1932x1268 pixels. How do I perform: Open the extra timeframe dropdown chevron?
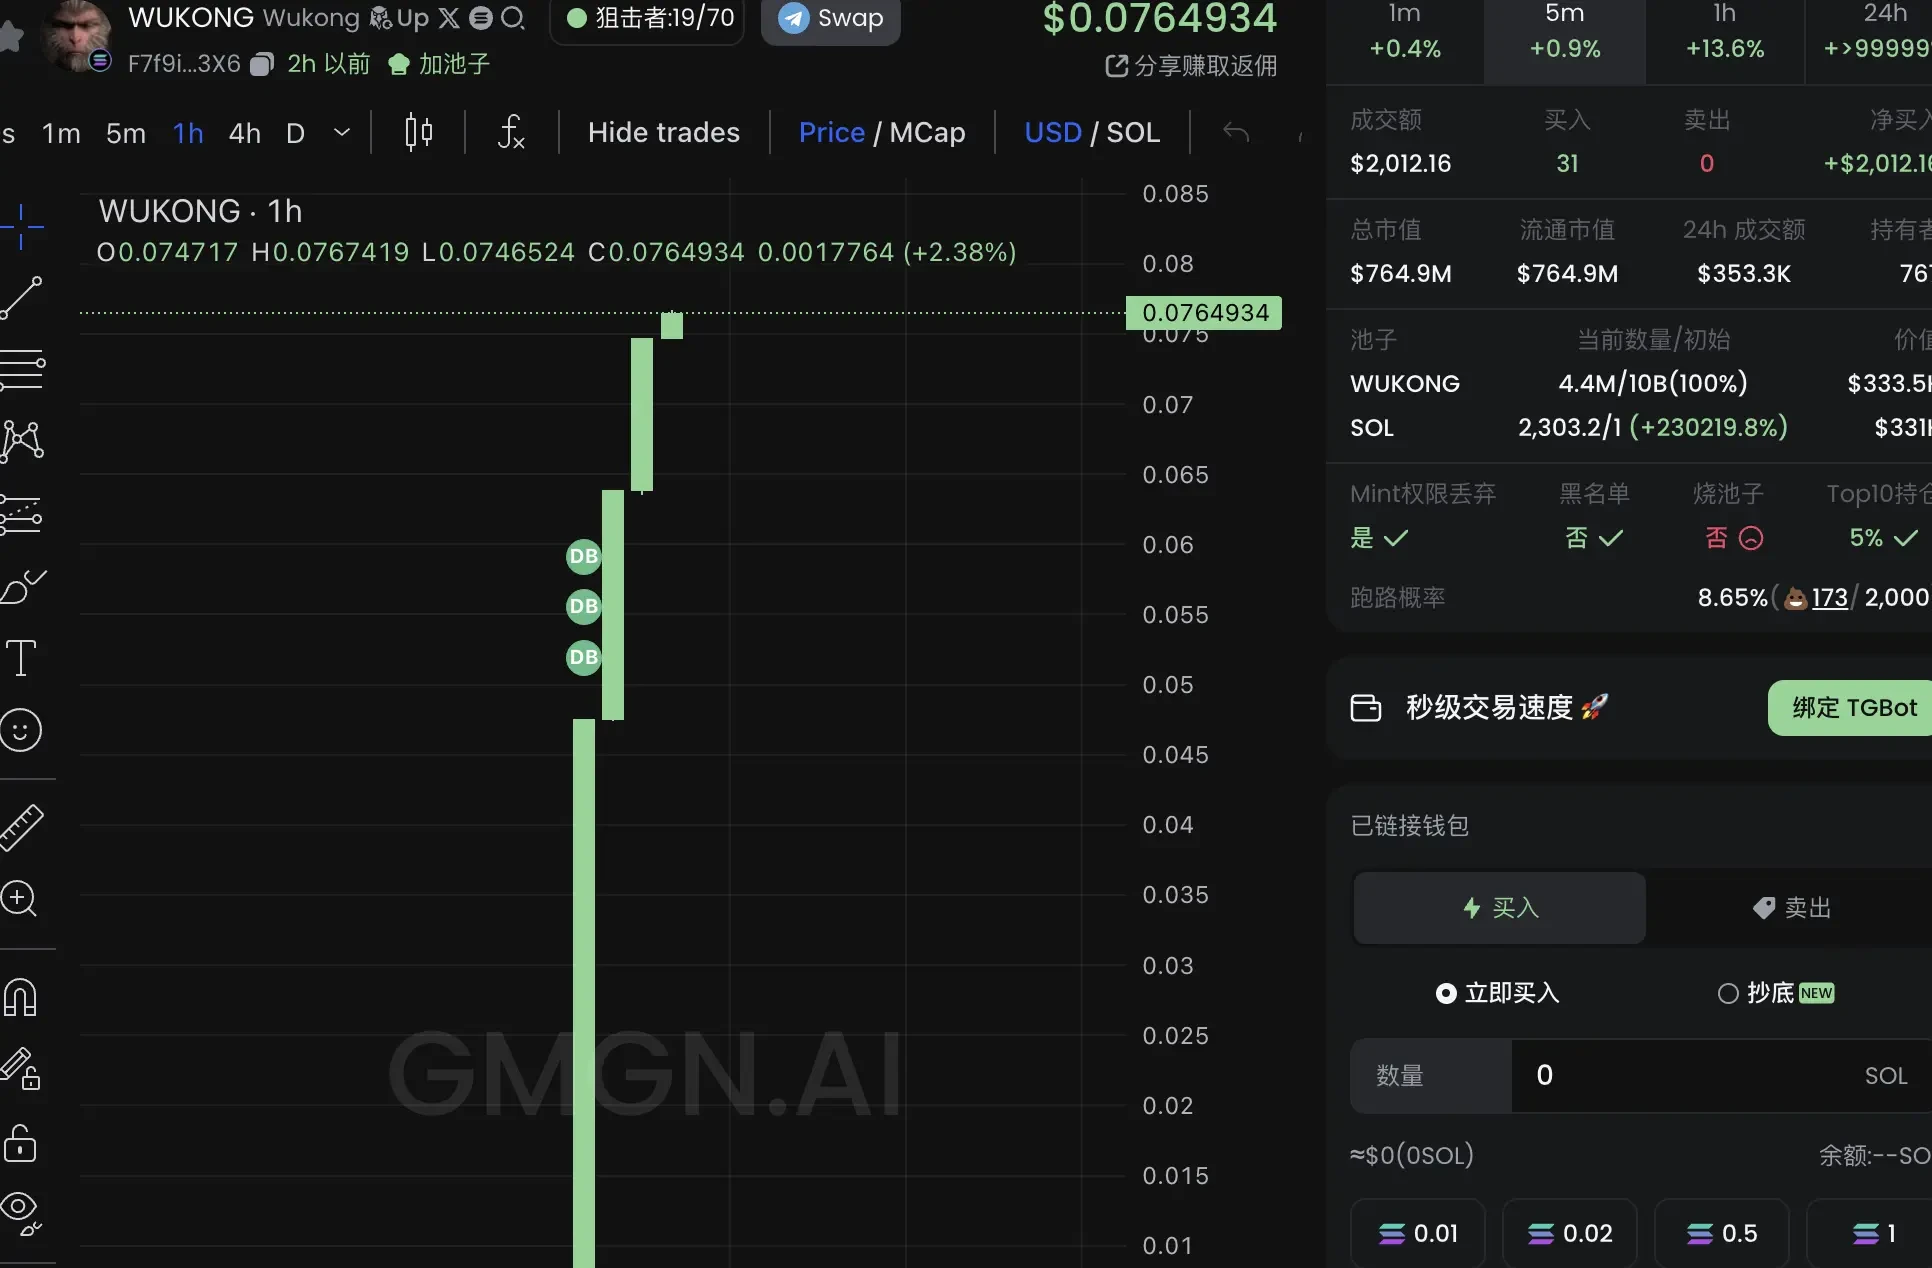(341, 132)
